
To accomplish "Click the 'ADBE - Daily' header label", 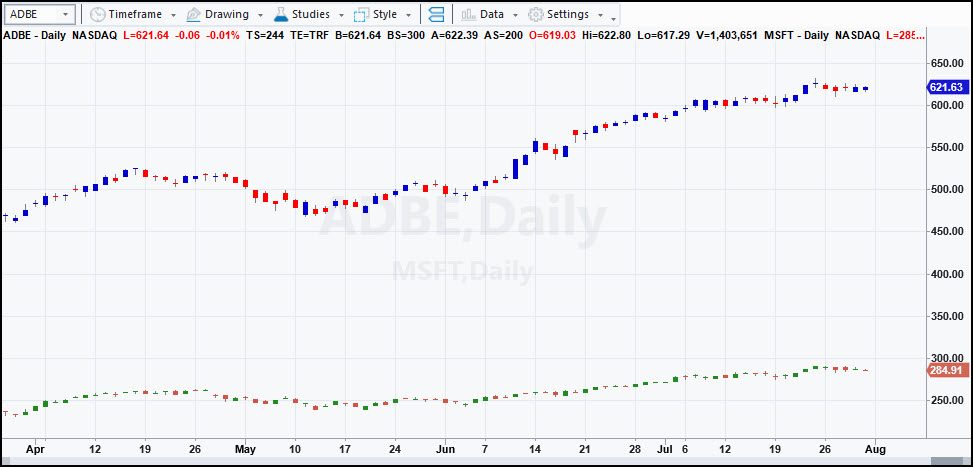I will 35,35.
